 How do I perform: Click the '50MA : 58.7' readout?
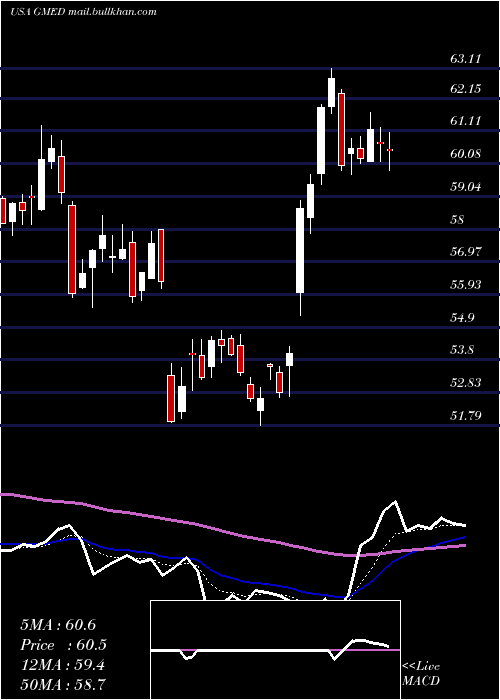point(62,685)
